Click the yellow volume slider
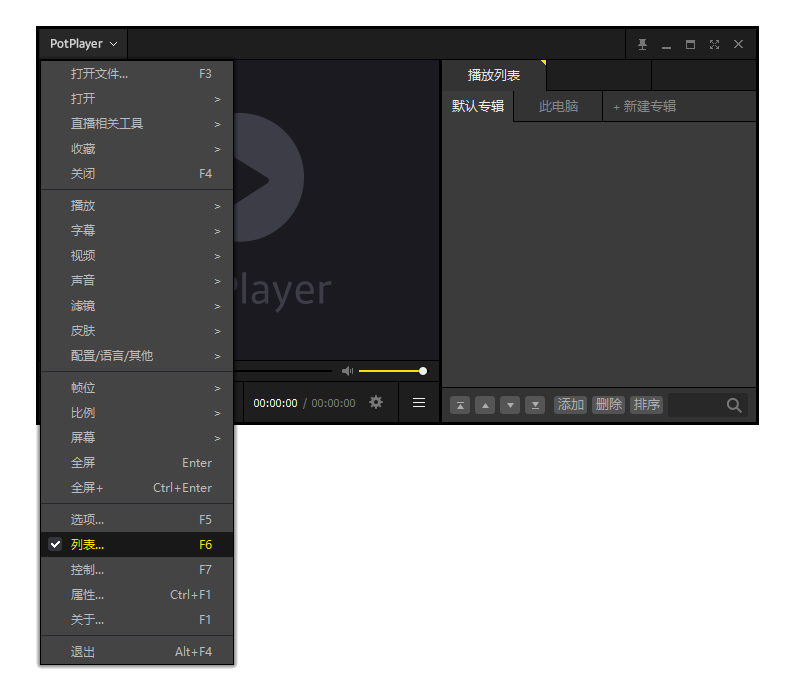787x689 pixels. [x=390, y=371]
